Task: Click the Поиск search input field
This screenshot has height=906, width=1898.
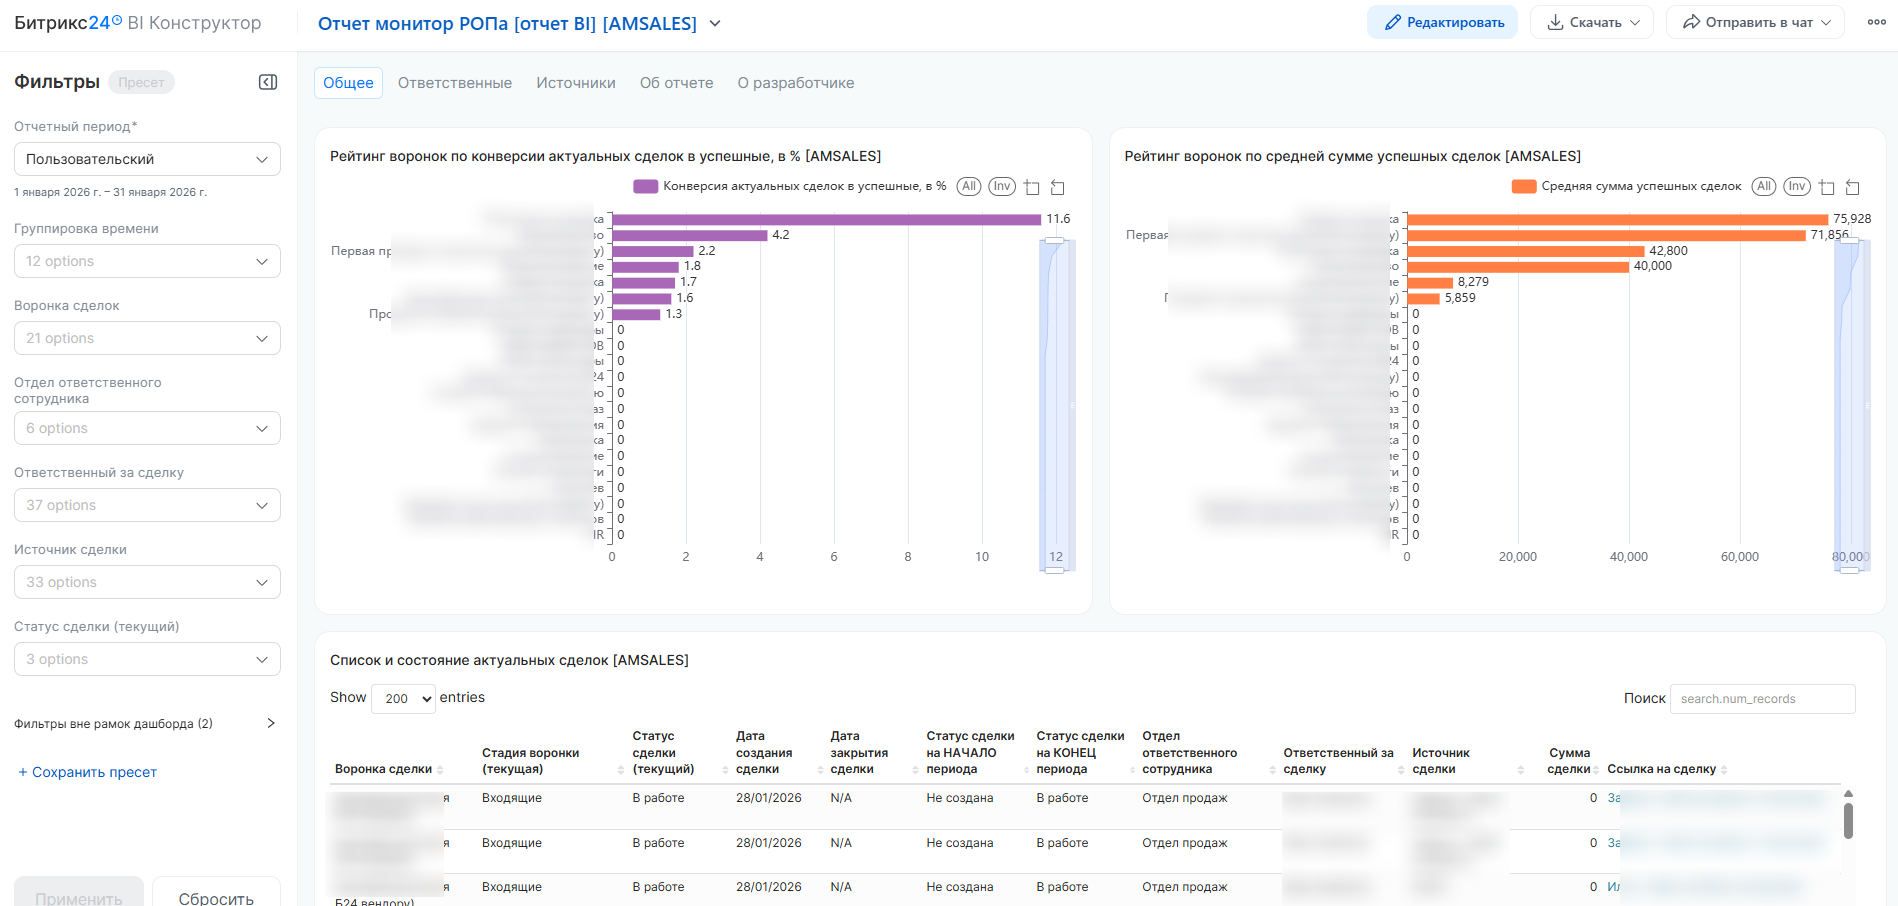Action: point(1762,699)
